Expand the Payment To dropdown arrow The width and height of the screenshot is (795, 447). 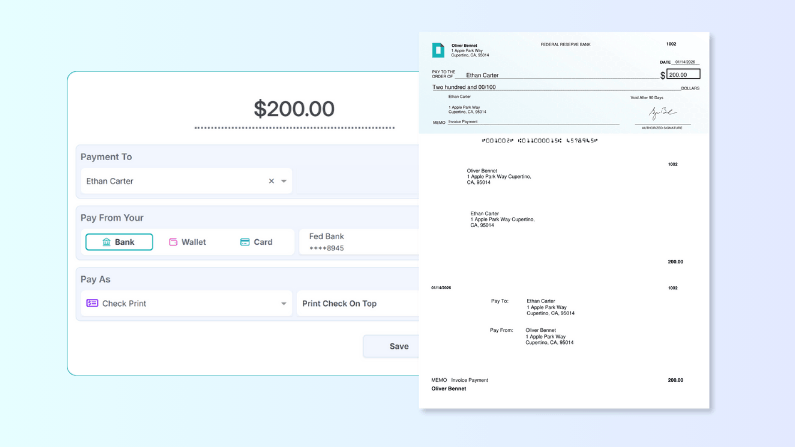click(x=284, y=181)
